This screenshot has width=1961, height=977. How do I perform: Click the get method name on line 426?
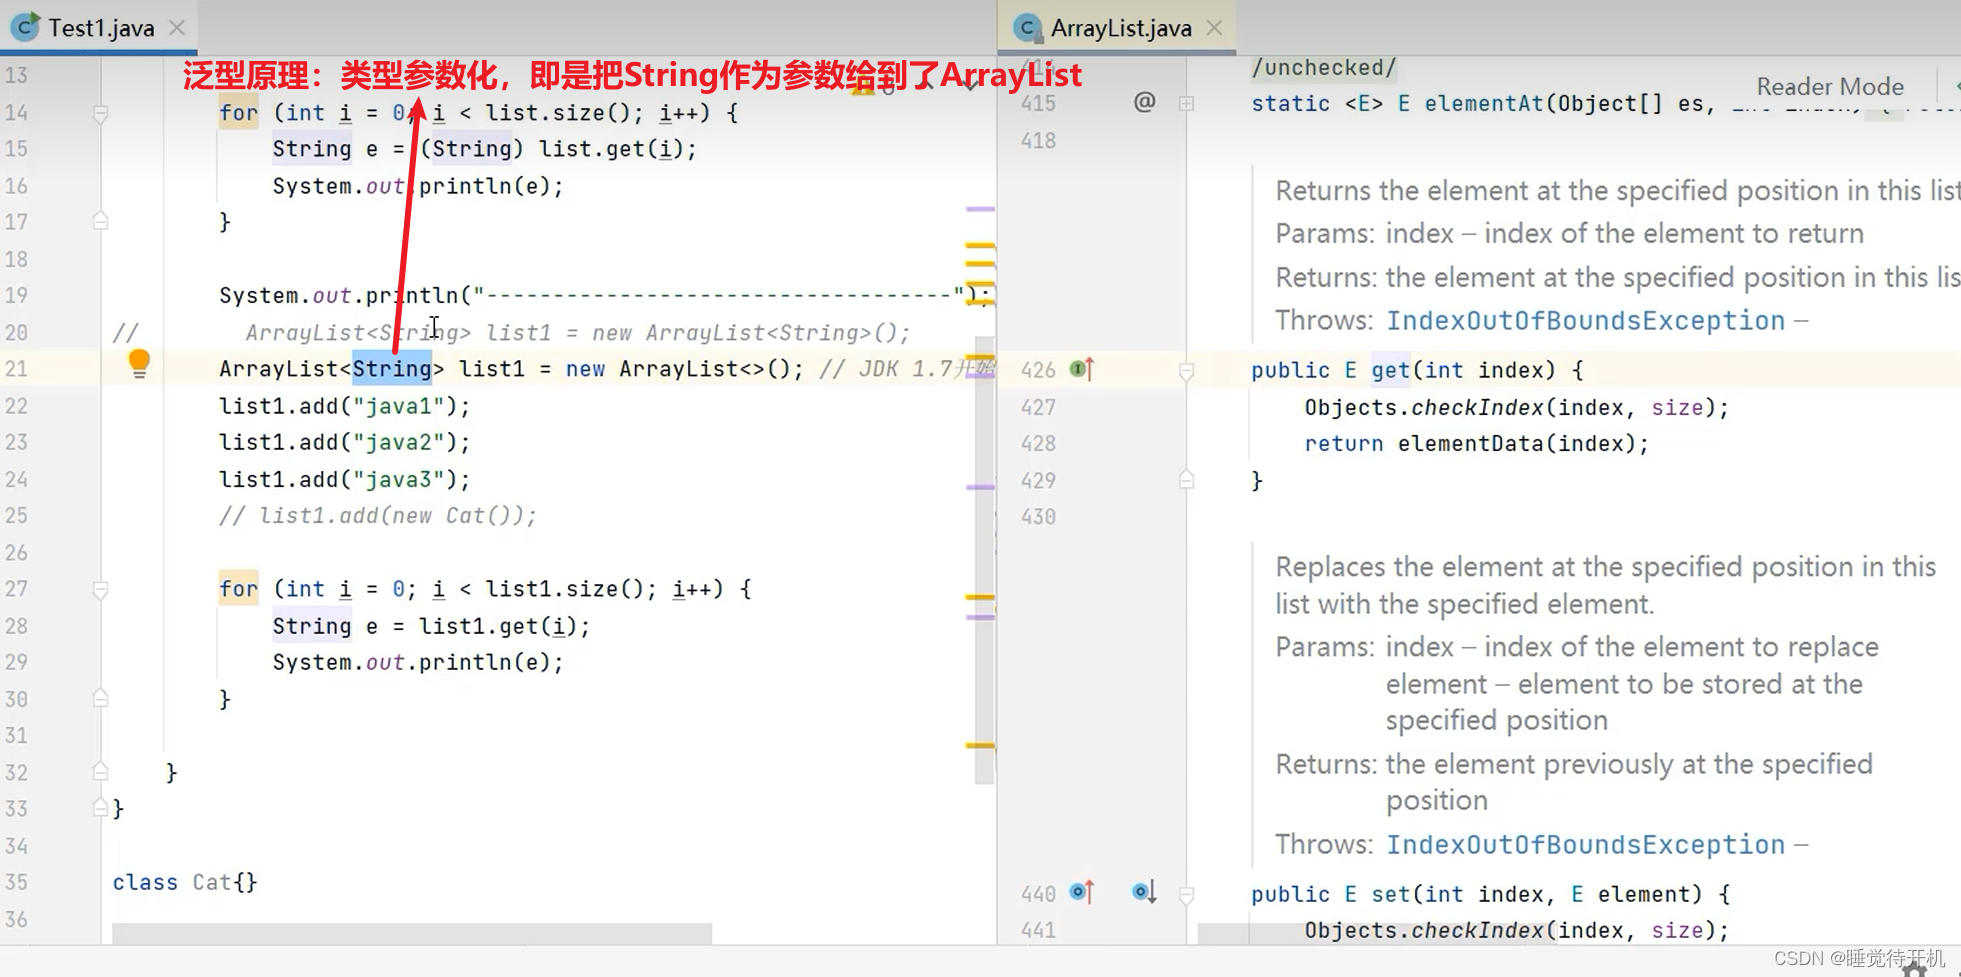coord(1390,370)
